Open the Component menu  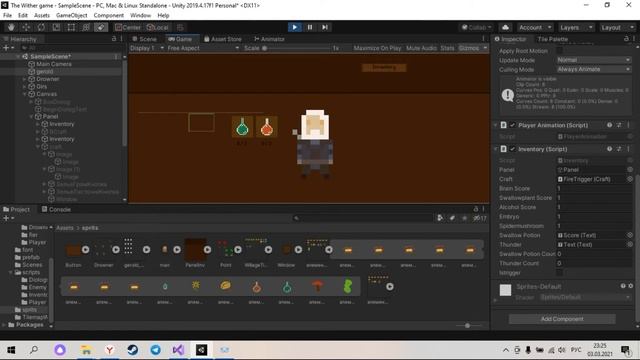109,16
